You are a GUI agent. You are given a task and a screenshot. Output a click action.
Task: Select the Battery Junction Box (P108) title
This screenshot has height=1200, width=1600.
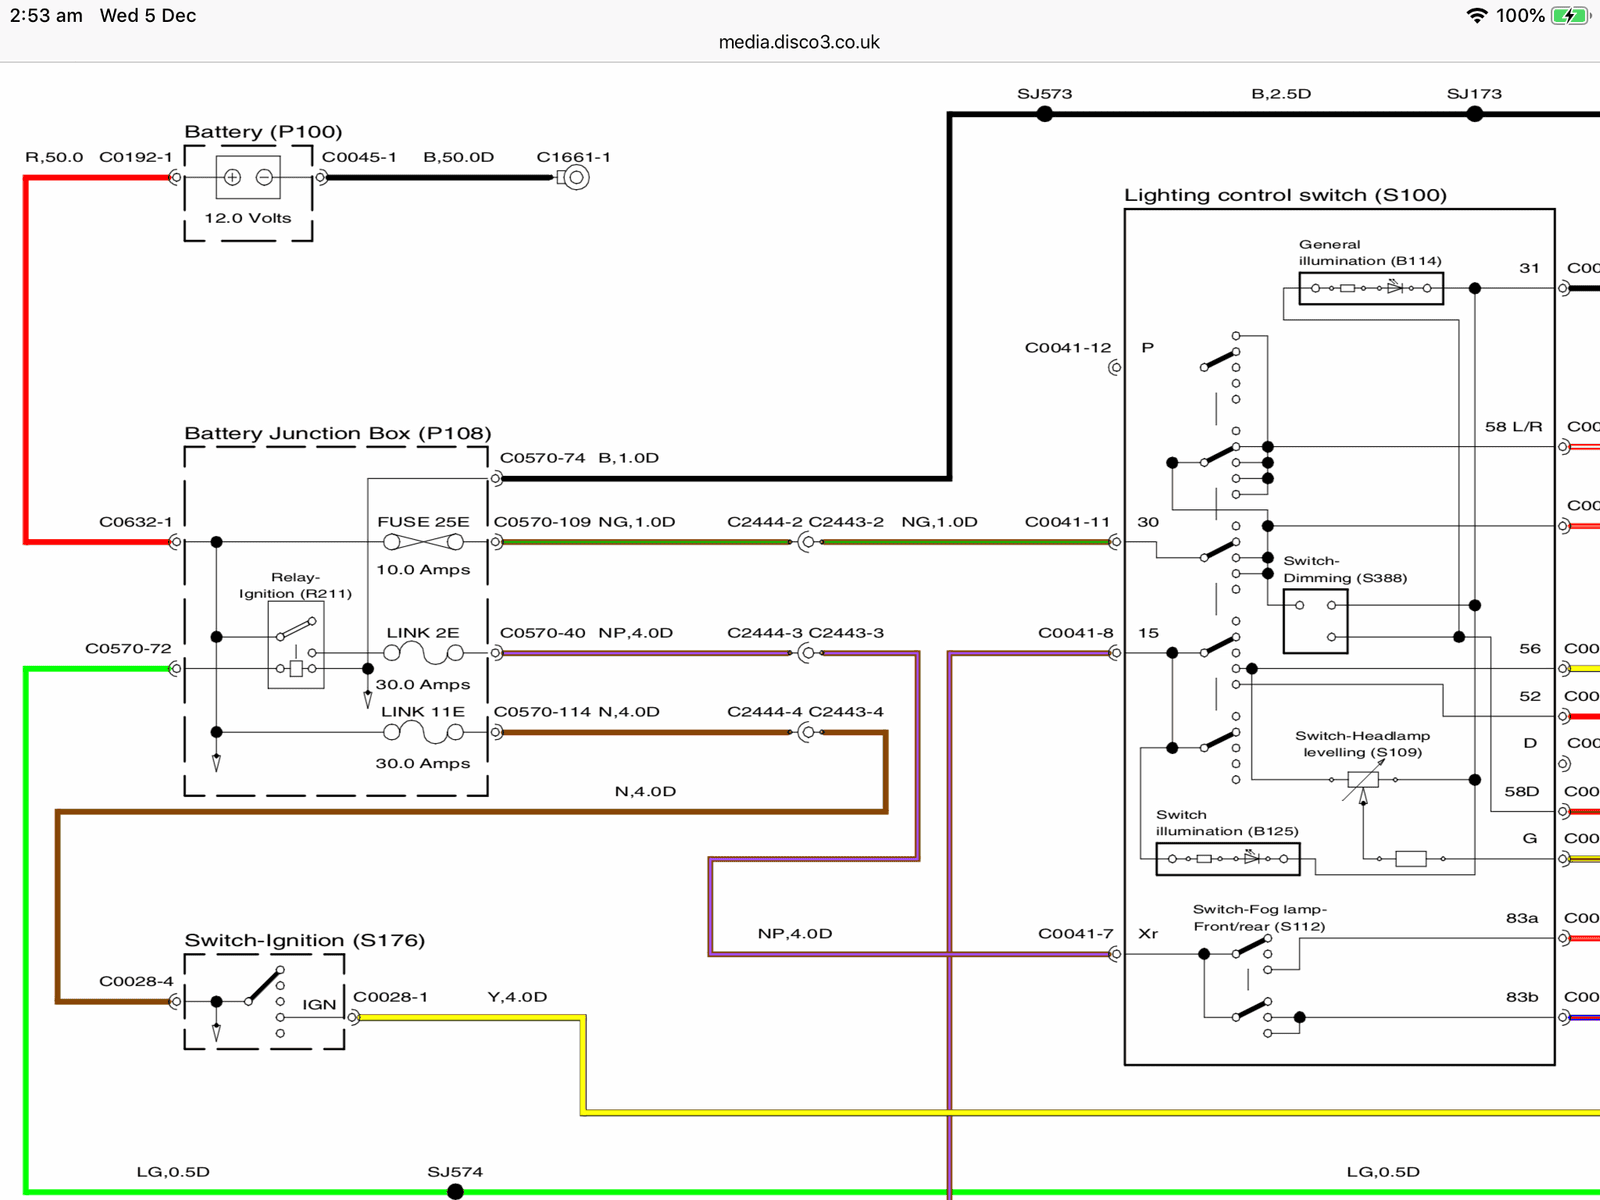point(338,434)
